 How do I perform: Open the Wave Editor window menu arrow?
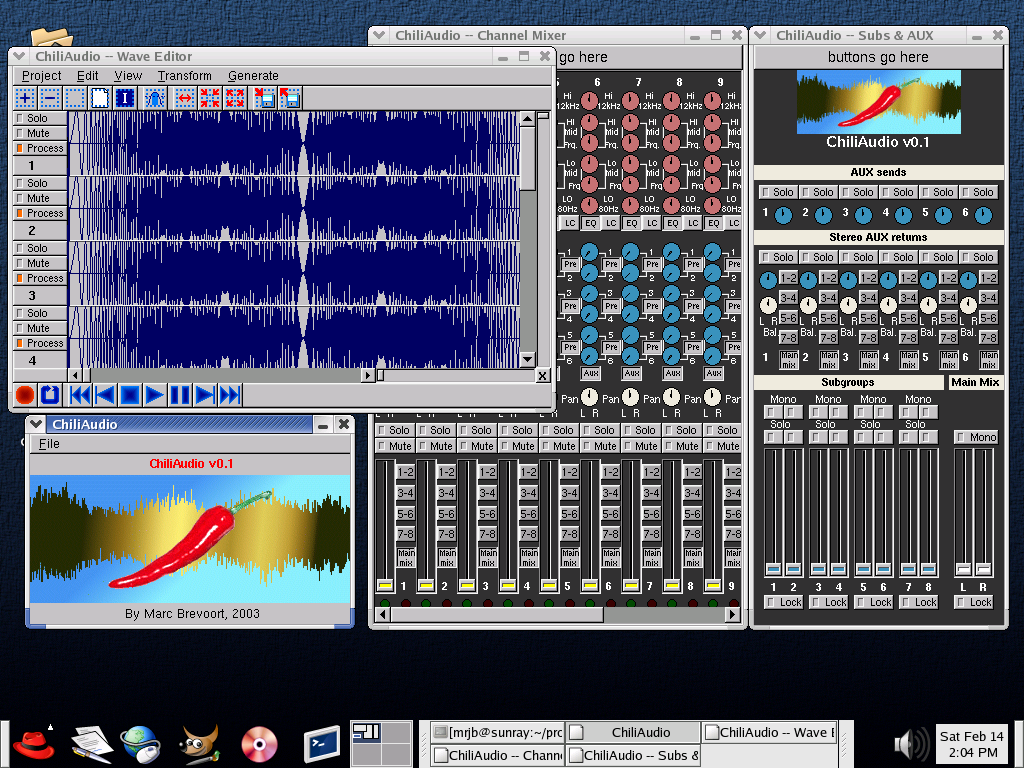tap(19, 56)
